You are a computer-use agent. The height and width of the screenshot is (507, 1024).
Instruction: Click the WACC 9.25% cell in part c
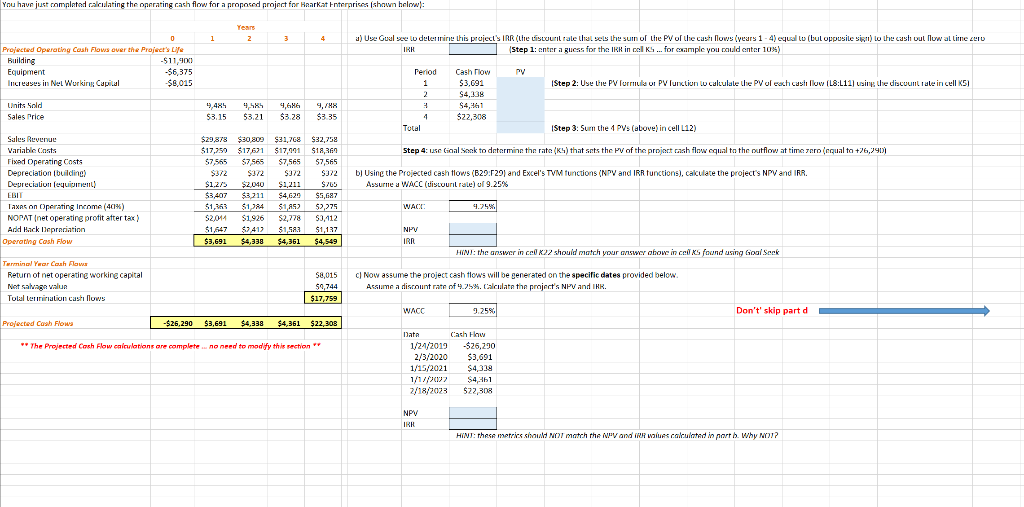(473, 311)
